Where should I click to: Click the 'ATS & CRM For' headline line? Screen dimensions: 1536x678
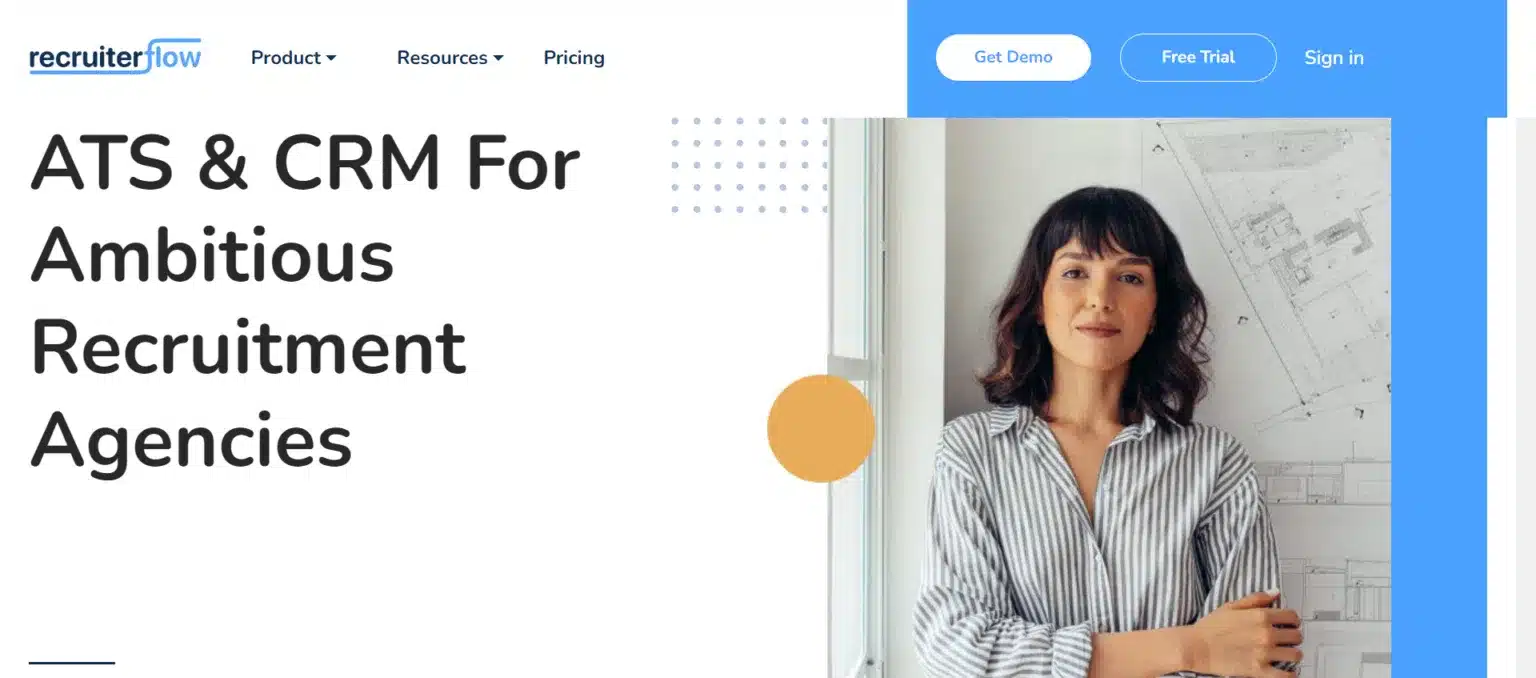[x=305, y=162]
